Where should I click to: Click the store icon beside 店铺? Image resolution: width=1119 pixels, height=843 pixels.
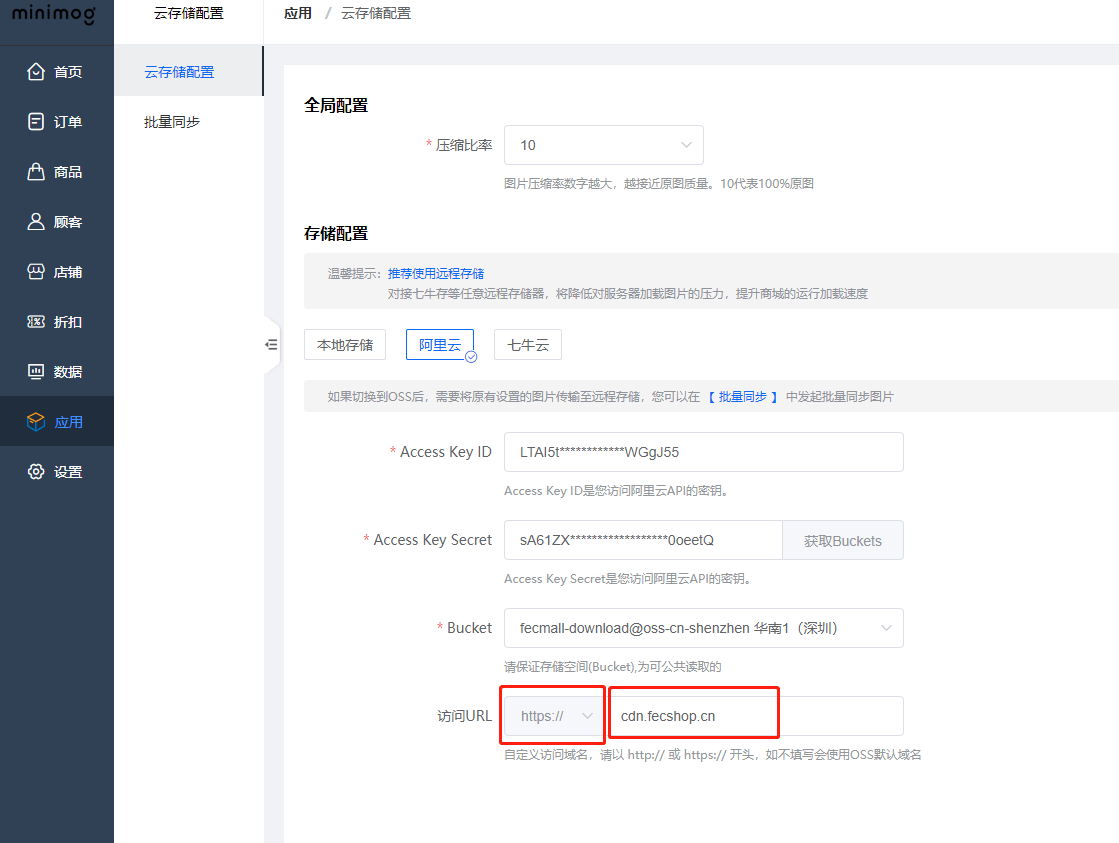coord(36,271)
